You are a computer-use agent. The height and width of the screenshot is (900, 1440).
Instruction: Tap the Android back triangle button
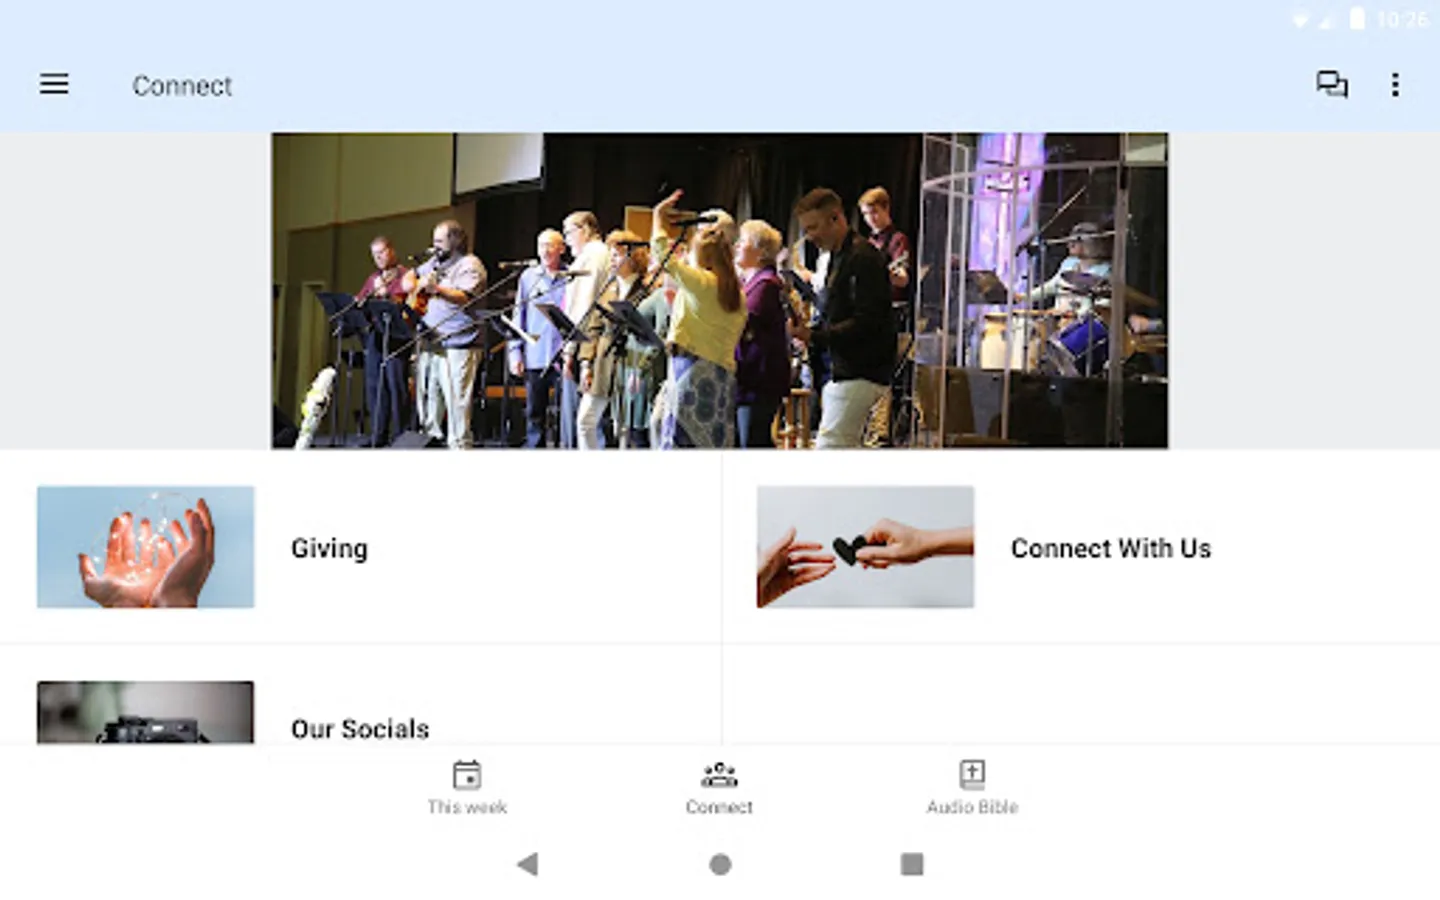(x=528, y=864)
